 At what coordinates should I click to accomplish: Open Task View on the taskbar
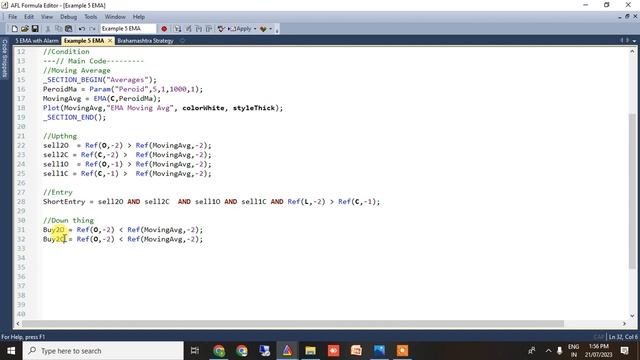(x=195, y=351)
